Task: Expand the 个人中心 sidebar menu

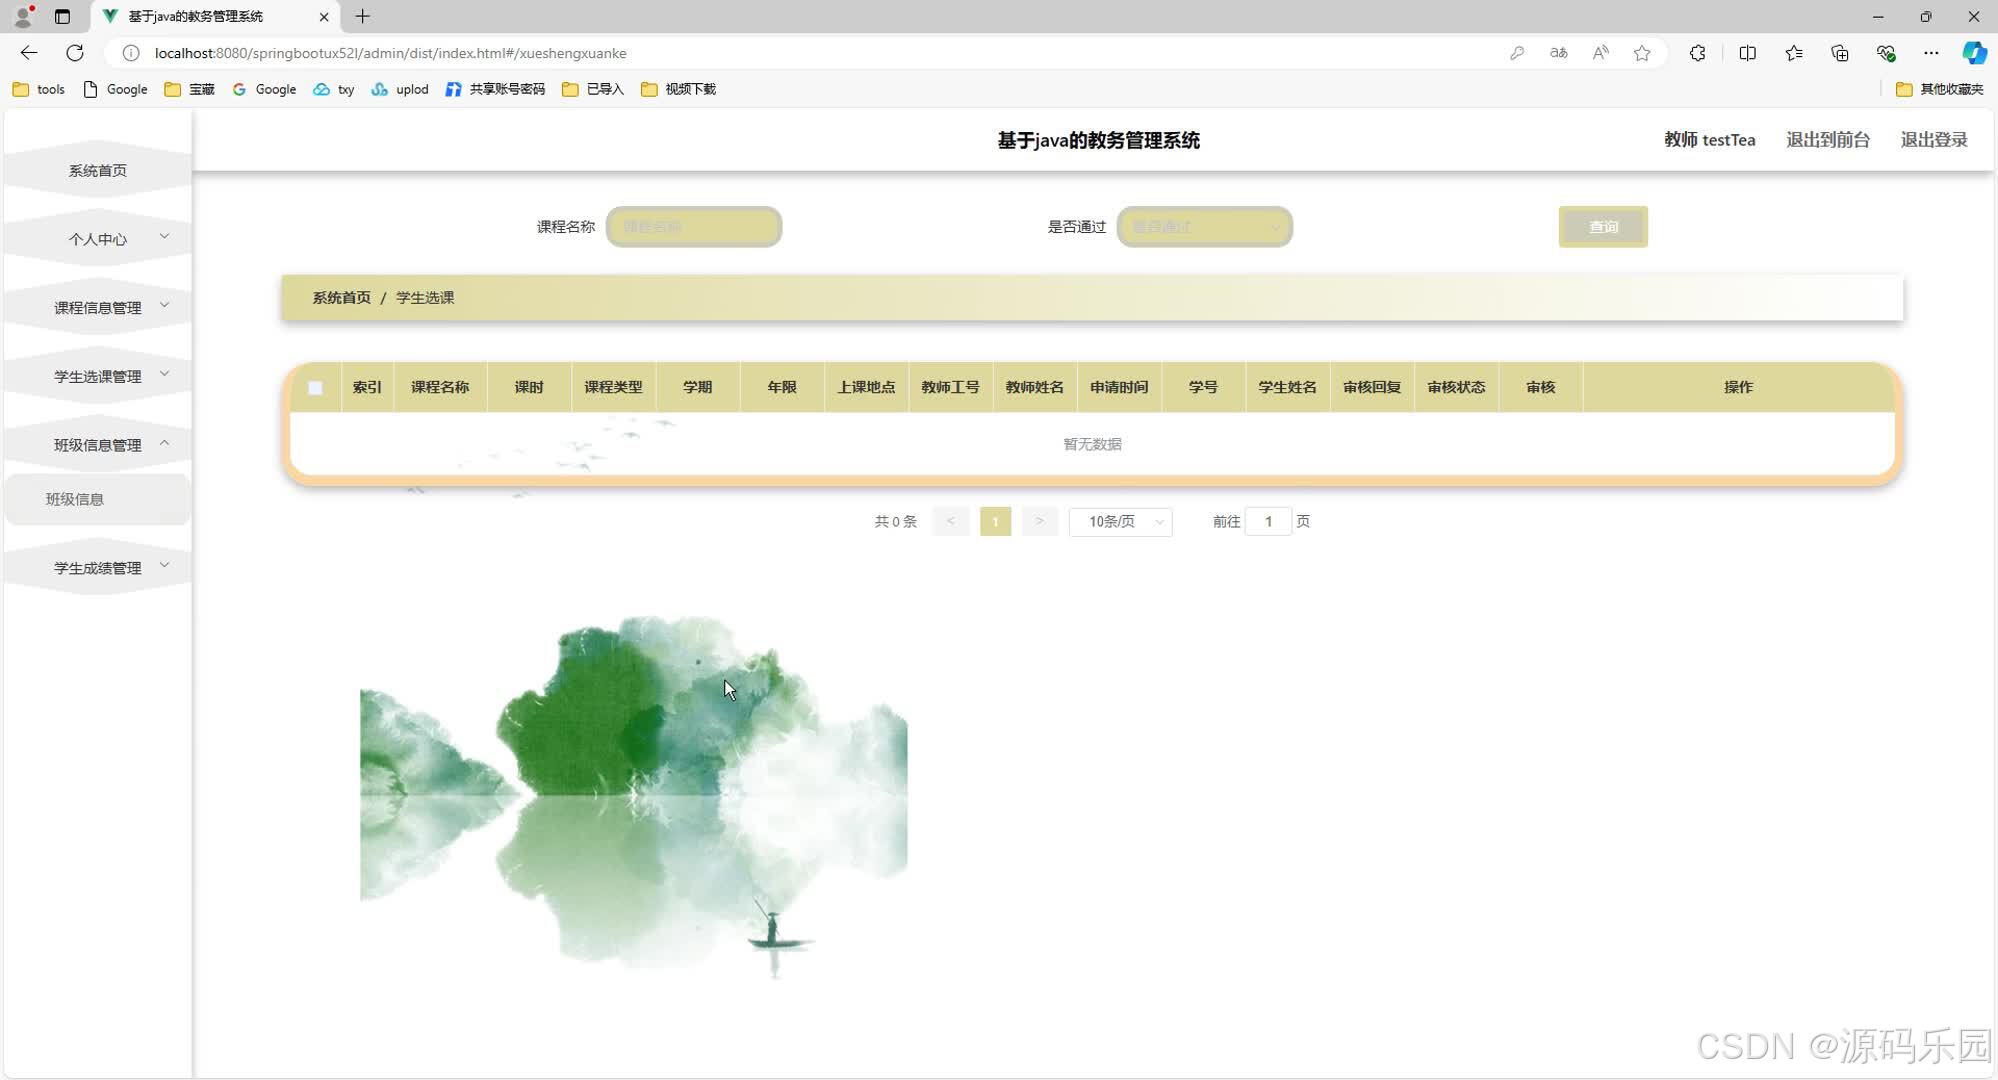Action: pyautogui.click(x=97, y=238)
